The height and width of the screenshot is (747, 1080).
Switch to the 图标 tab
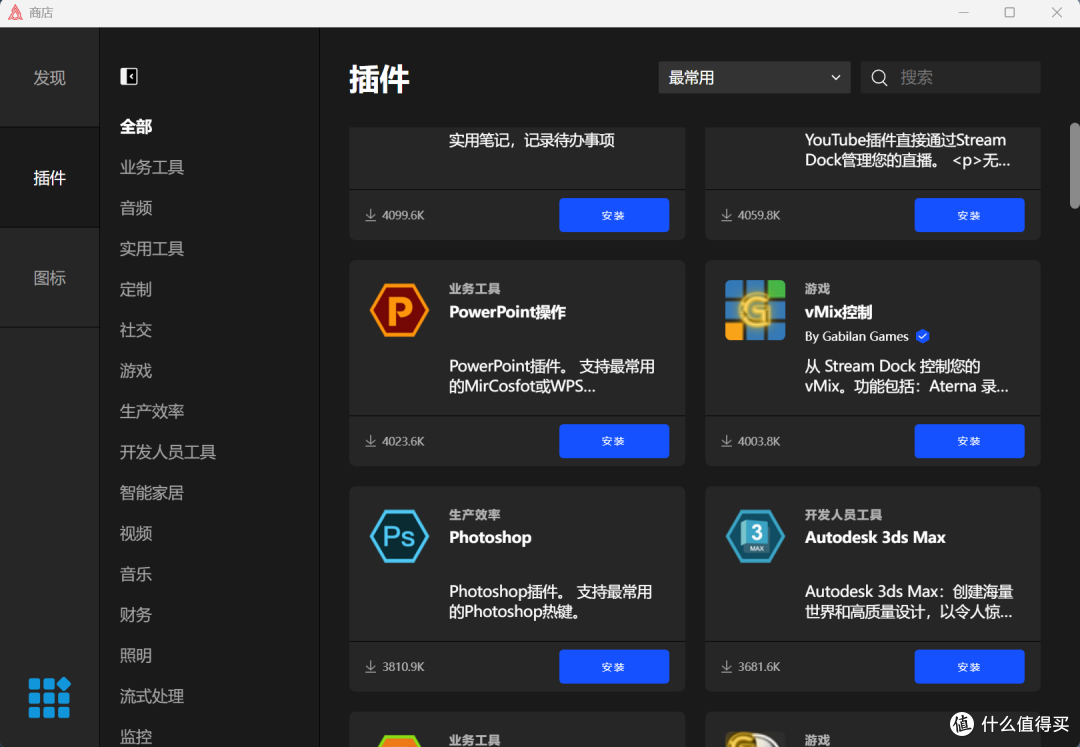coord(50,277)
